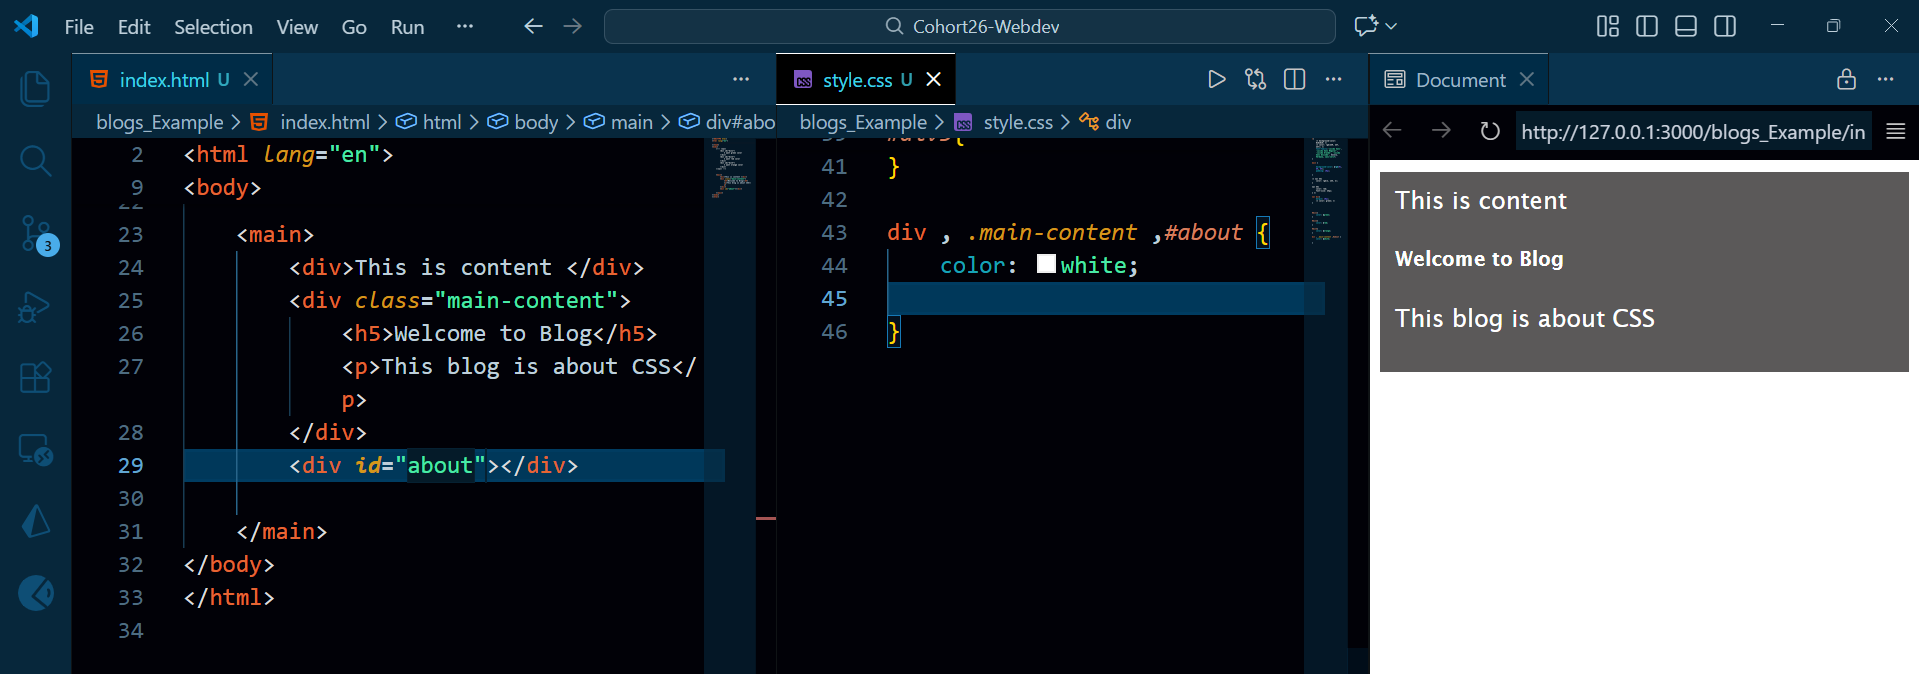The width and height of the screenshot is (1919, 674).
Task: Click 'This is content' text in preview
Action: pyautogui.click(x=1481, y=200)
